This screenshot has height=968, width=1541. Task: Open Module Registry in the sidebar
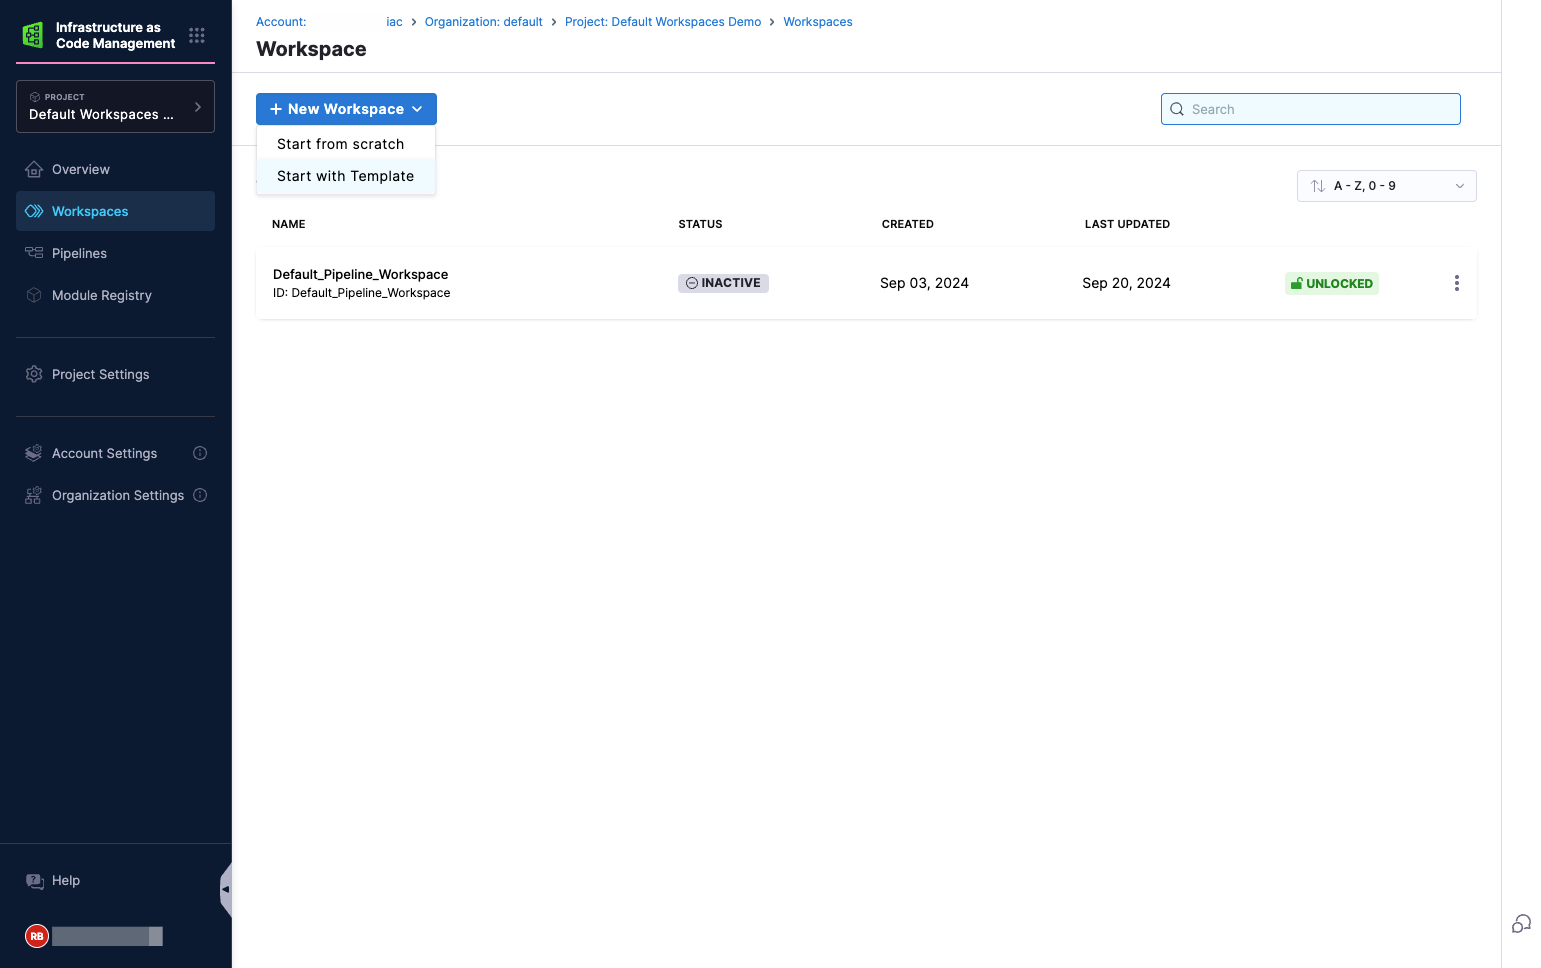coord(115,295)
